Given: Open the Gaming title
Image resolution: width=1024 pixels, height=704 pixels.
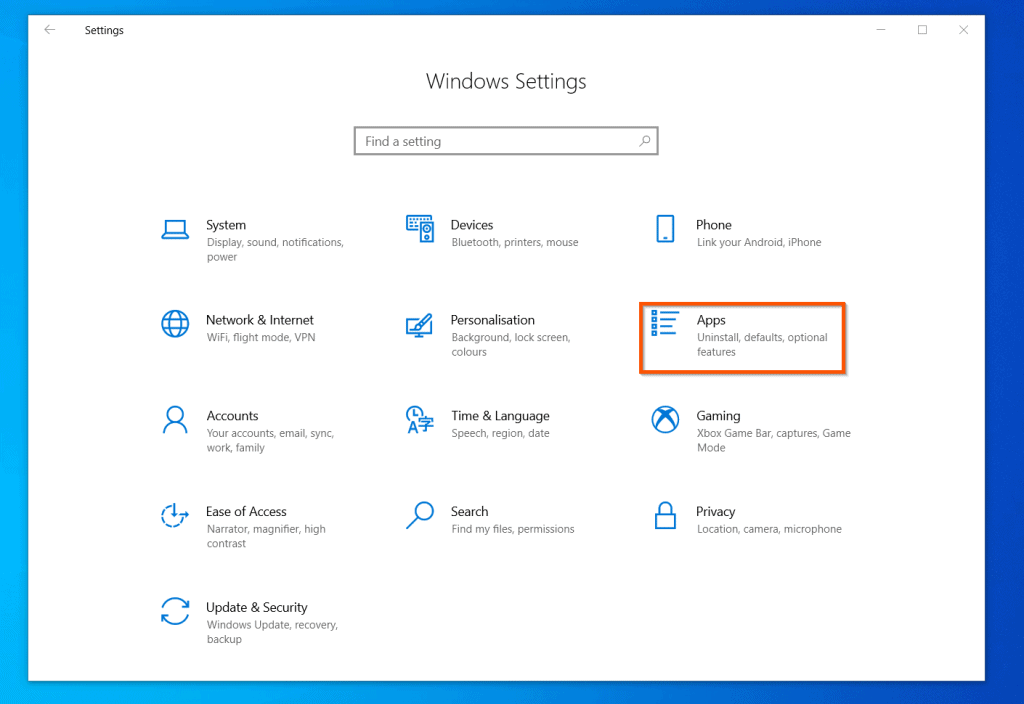Looking at the screenshot, I should tap(718, 415).
